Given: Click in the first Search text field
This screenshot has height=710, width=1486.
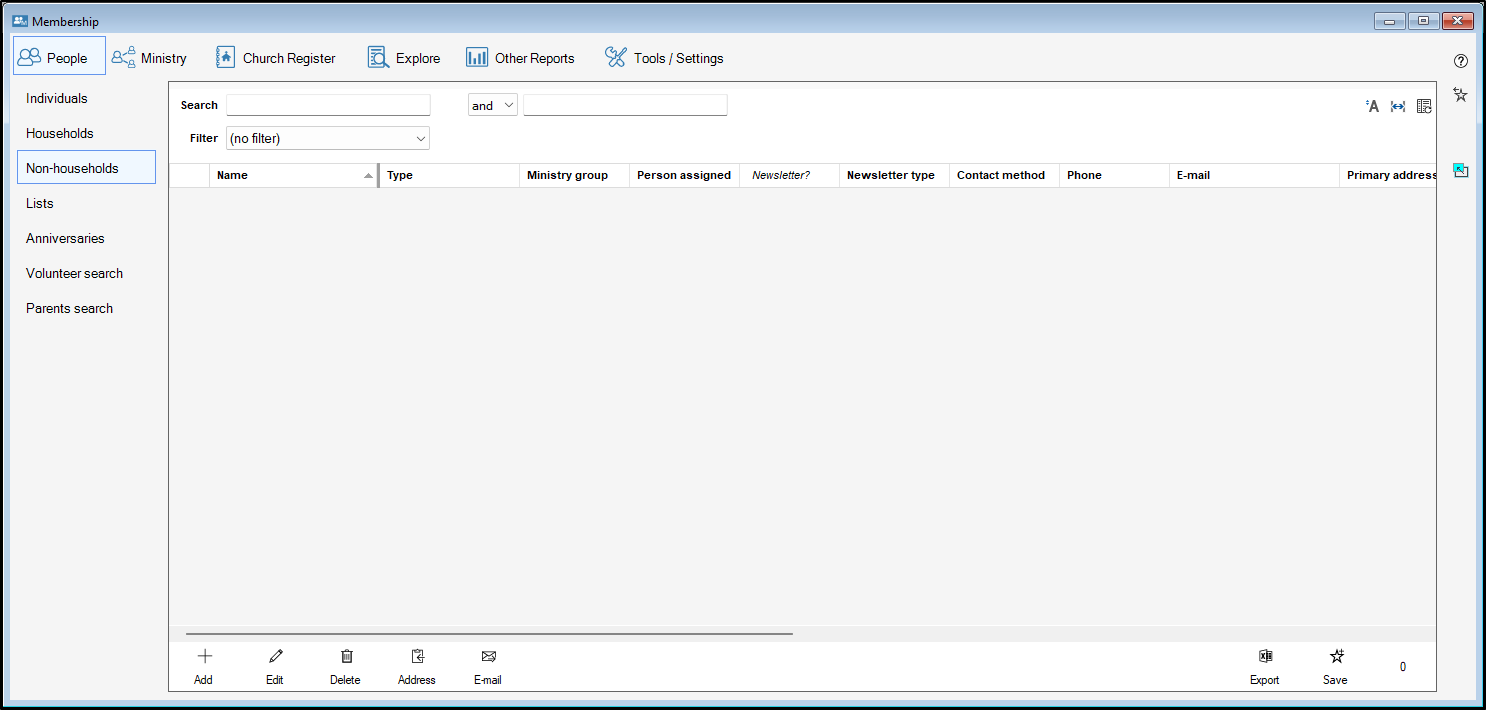Looking at the screenshot, I should pyautogui.click(x=328, y=105).
